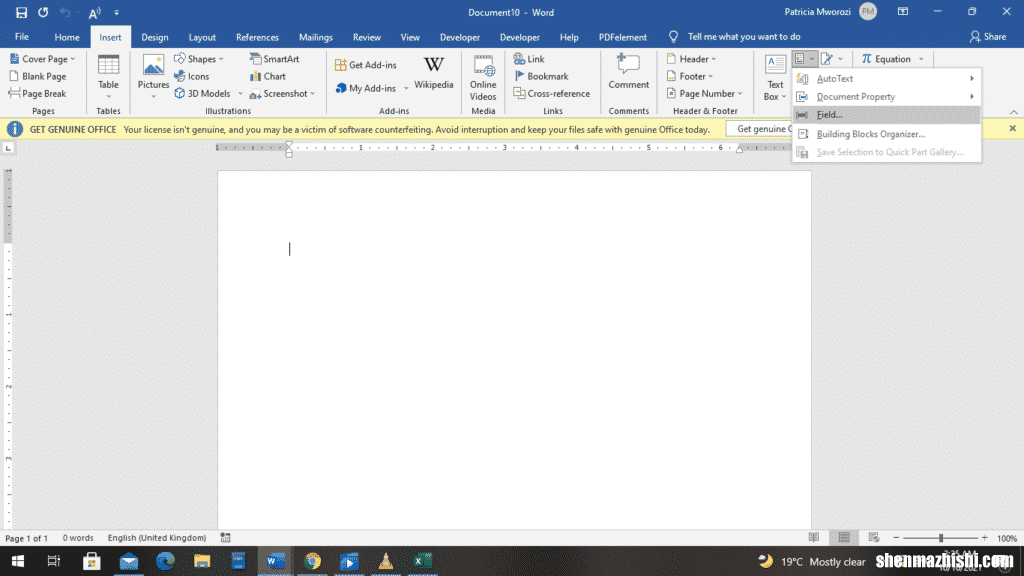
Task: Insert an Equation
Action: click(x=887, y=59)
